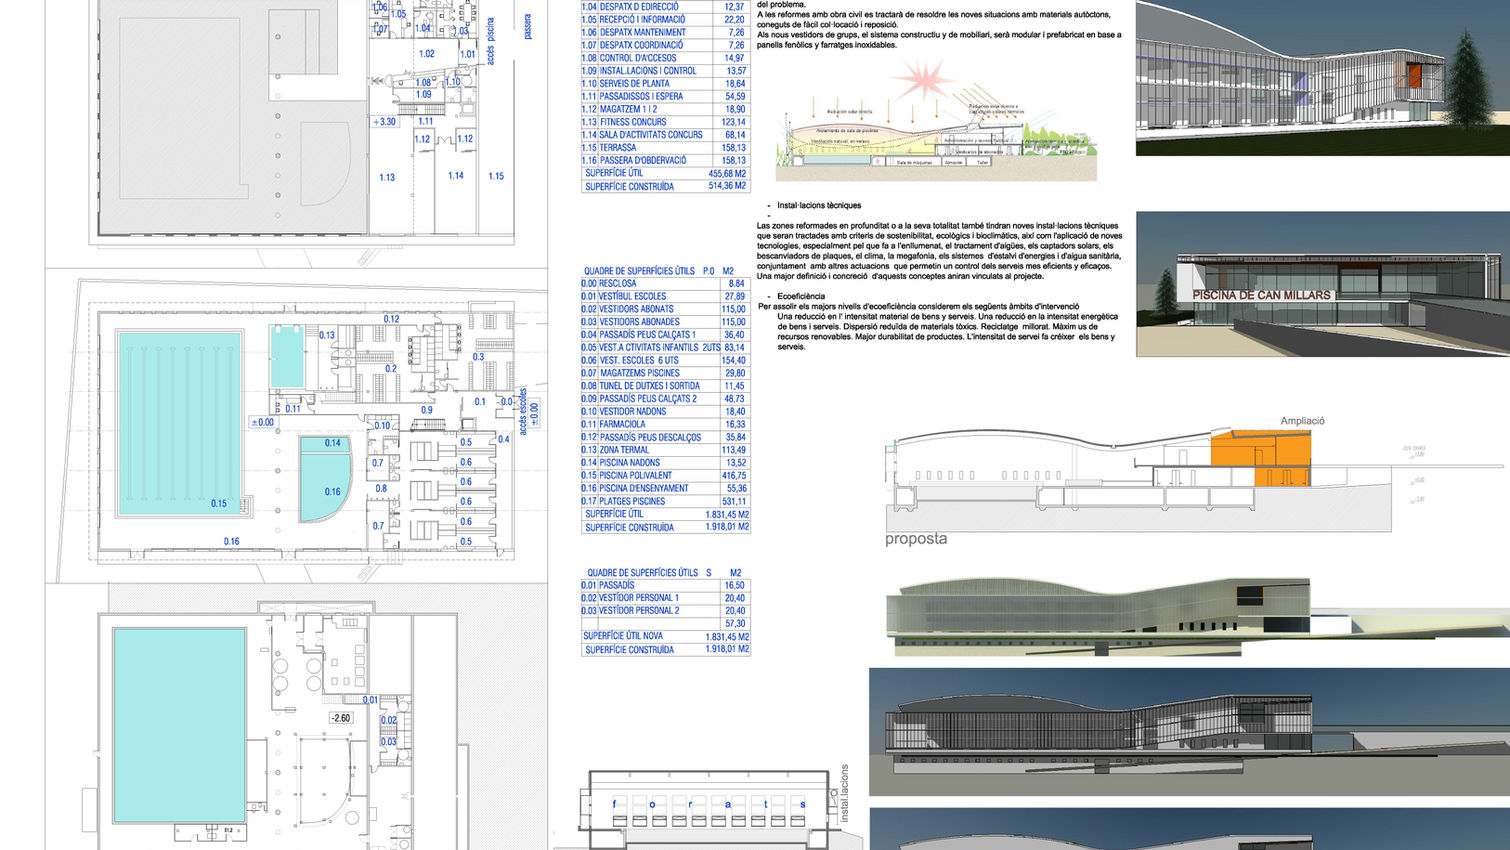1510x850 pixels.
Task: Select the 'passera' label on the upper plan
Action: click(x=528, y=26)
